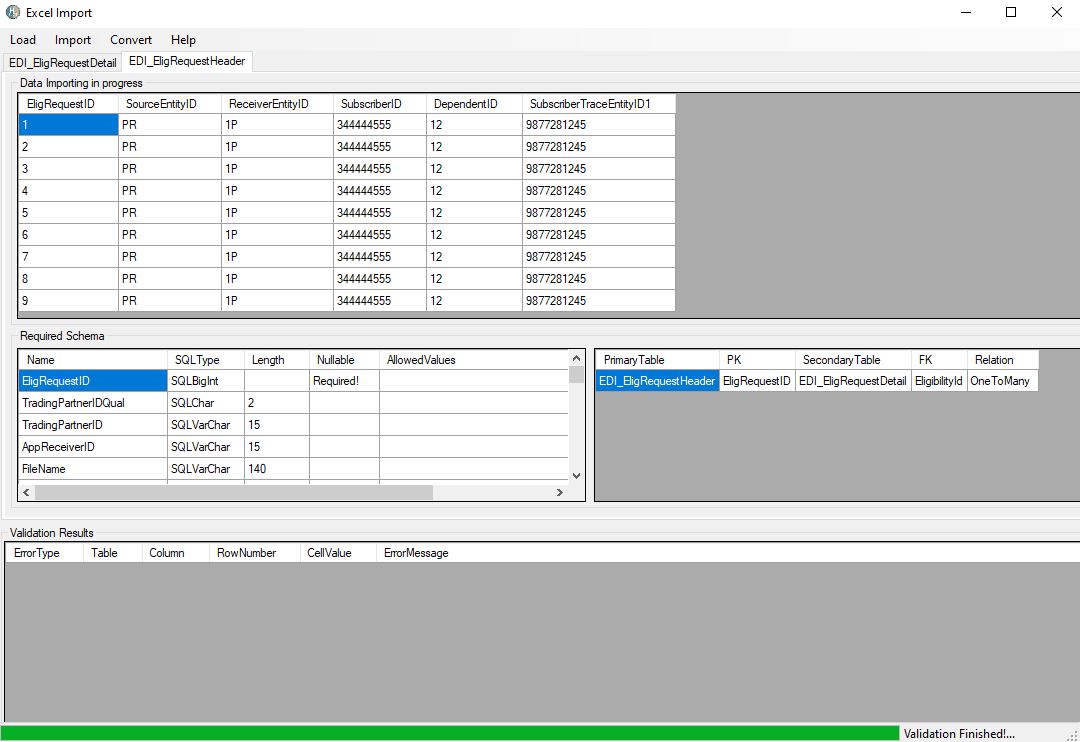The height and width of the screenshot is (742, 1080).
Task: Click the EDI_EligRequestDetail secondary table cell
Action: [853, 381]
